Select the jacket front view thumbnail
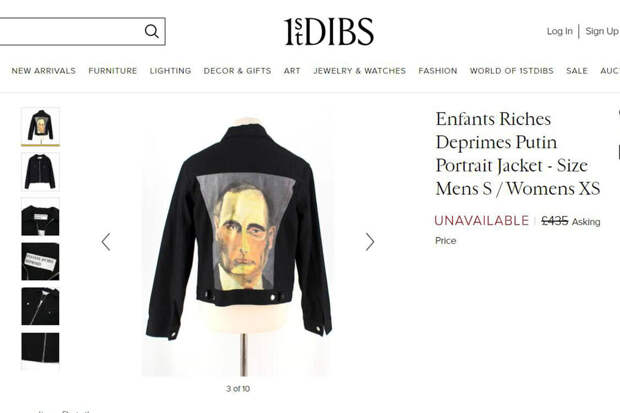Viewport: 620px width, 413px height. [x=40, y=172]
